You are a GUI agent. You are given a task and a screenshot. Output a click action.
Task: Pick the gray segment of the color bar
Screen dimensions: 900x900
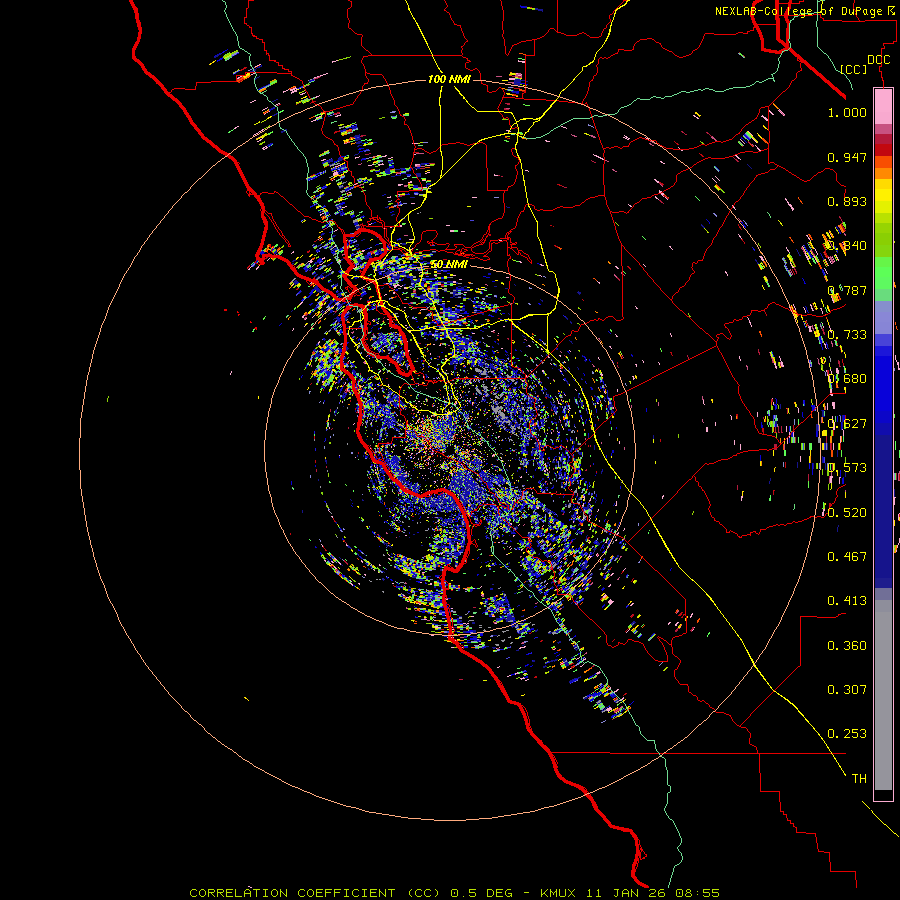pos(883,695)
